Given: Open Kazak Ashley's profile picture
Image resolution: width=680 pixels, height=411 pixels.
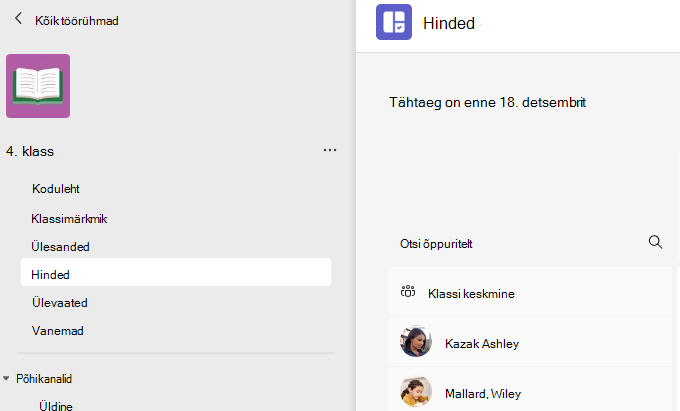Looking at the screenshot, I should coord(416,342).
